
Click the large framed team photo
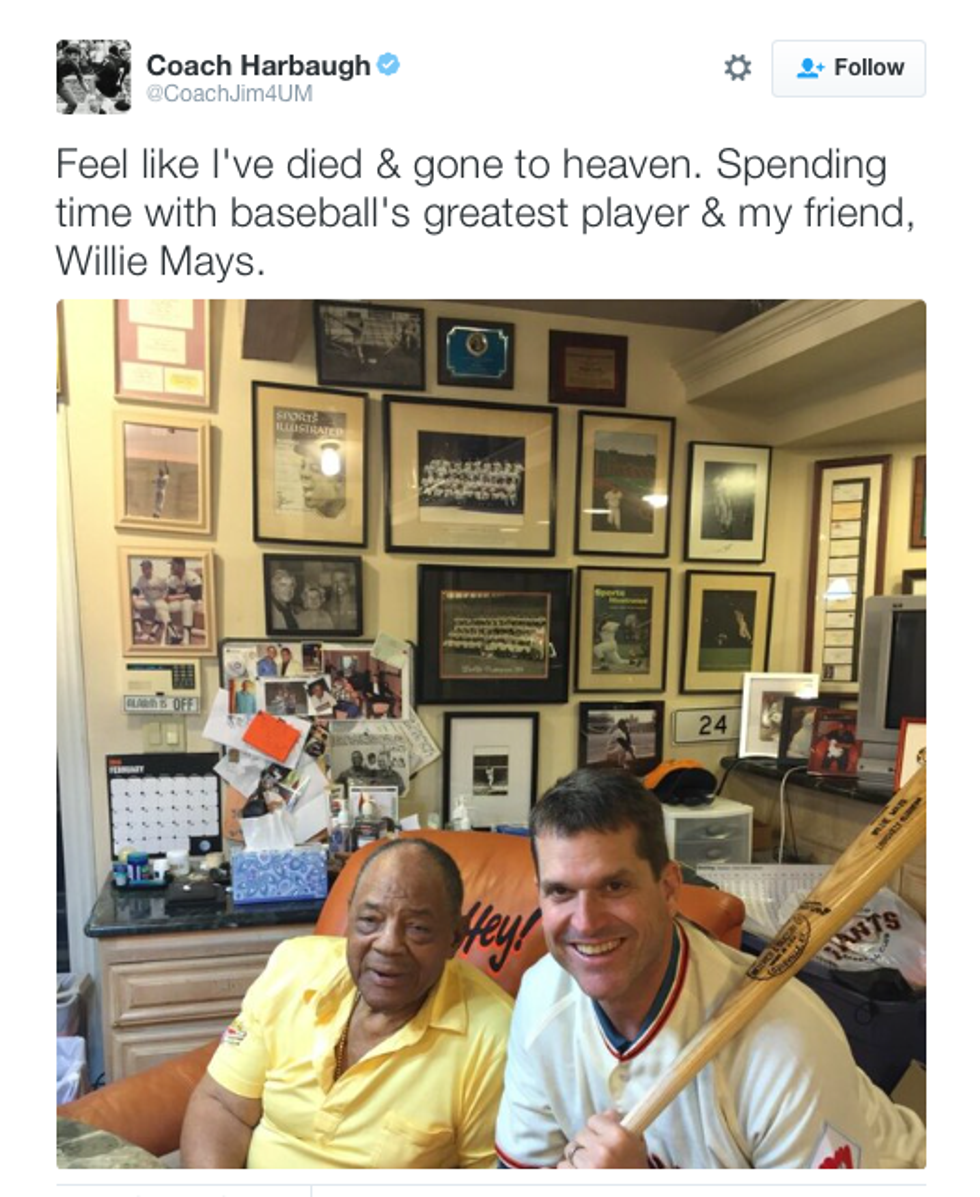pyautogui.click(x=470, y=475)
